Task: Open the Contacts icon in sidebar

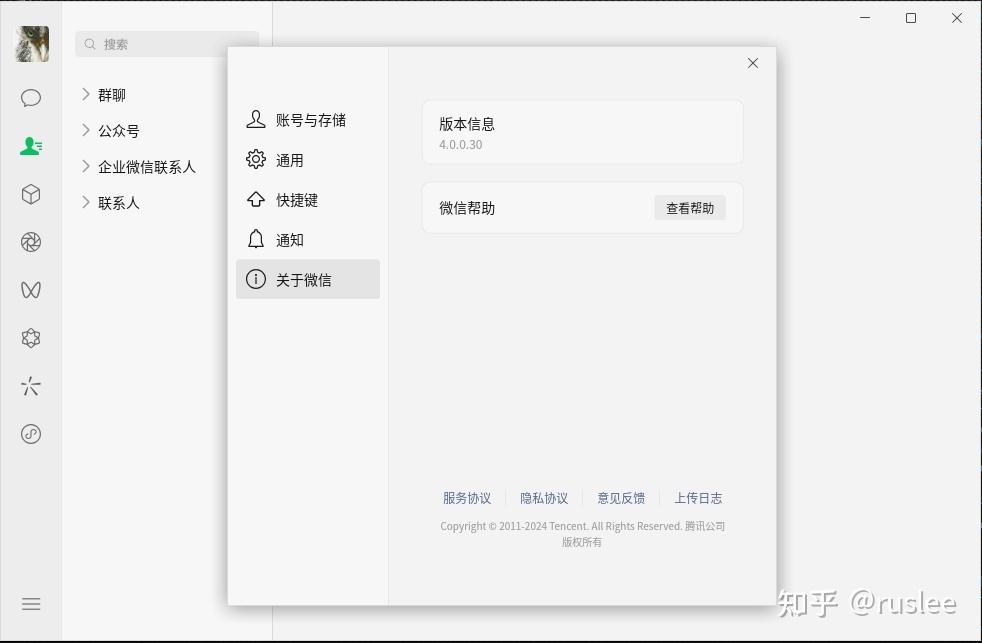Action: point(31,146)
